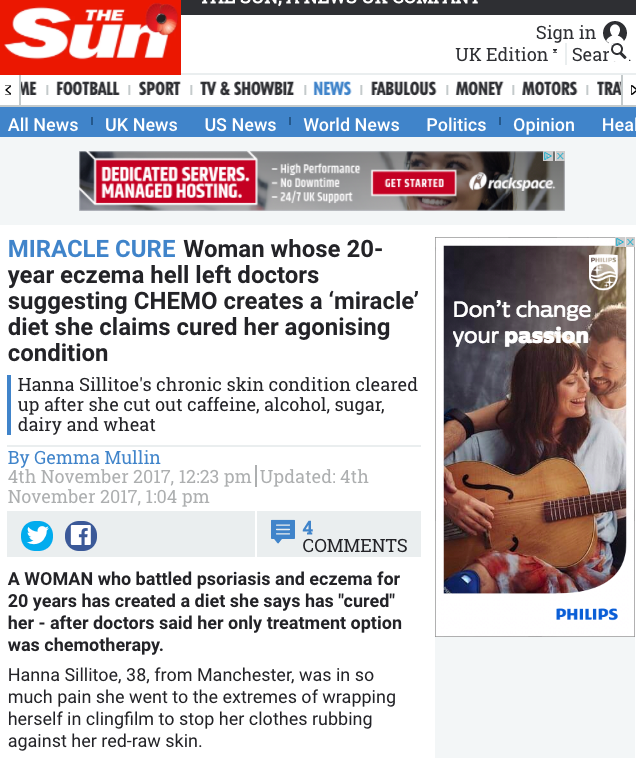Open comments speech bubble icon

pyautogui.click(x=283, y=531)
